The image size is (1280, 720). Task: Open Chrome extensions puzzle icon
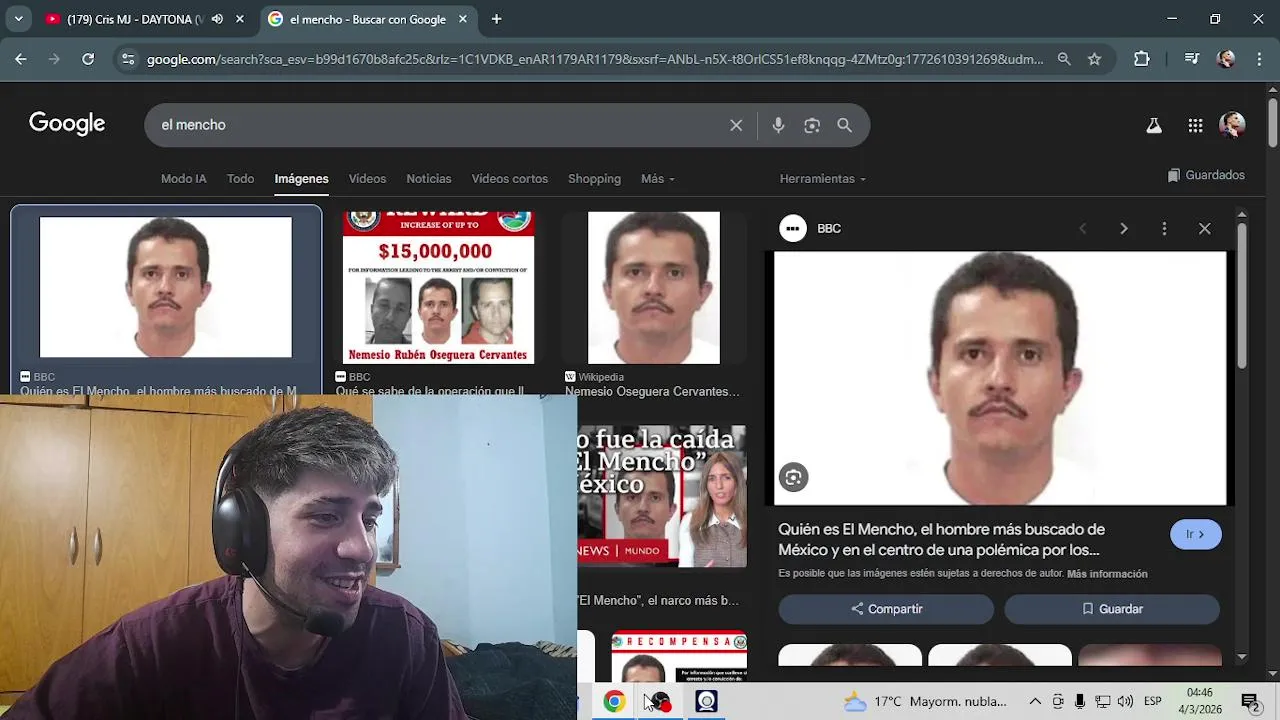click(x=1142, y=59)
